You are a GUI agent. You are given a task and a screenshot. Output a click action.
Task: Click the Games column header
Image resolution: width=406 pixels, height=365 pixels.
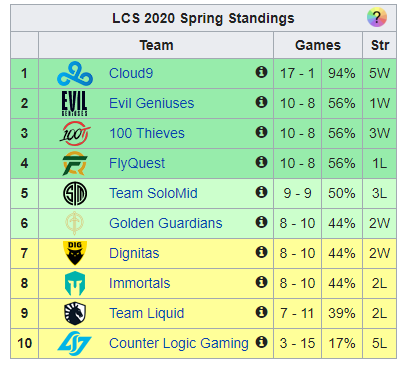318,45
